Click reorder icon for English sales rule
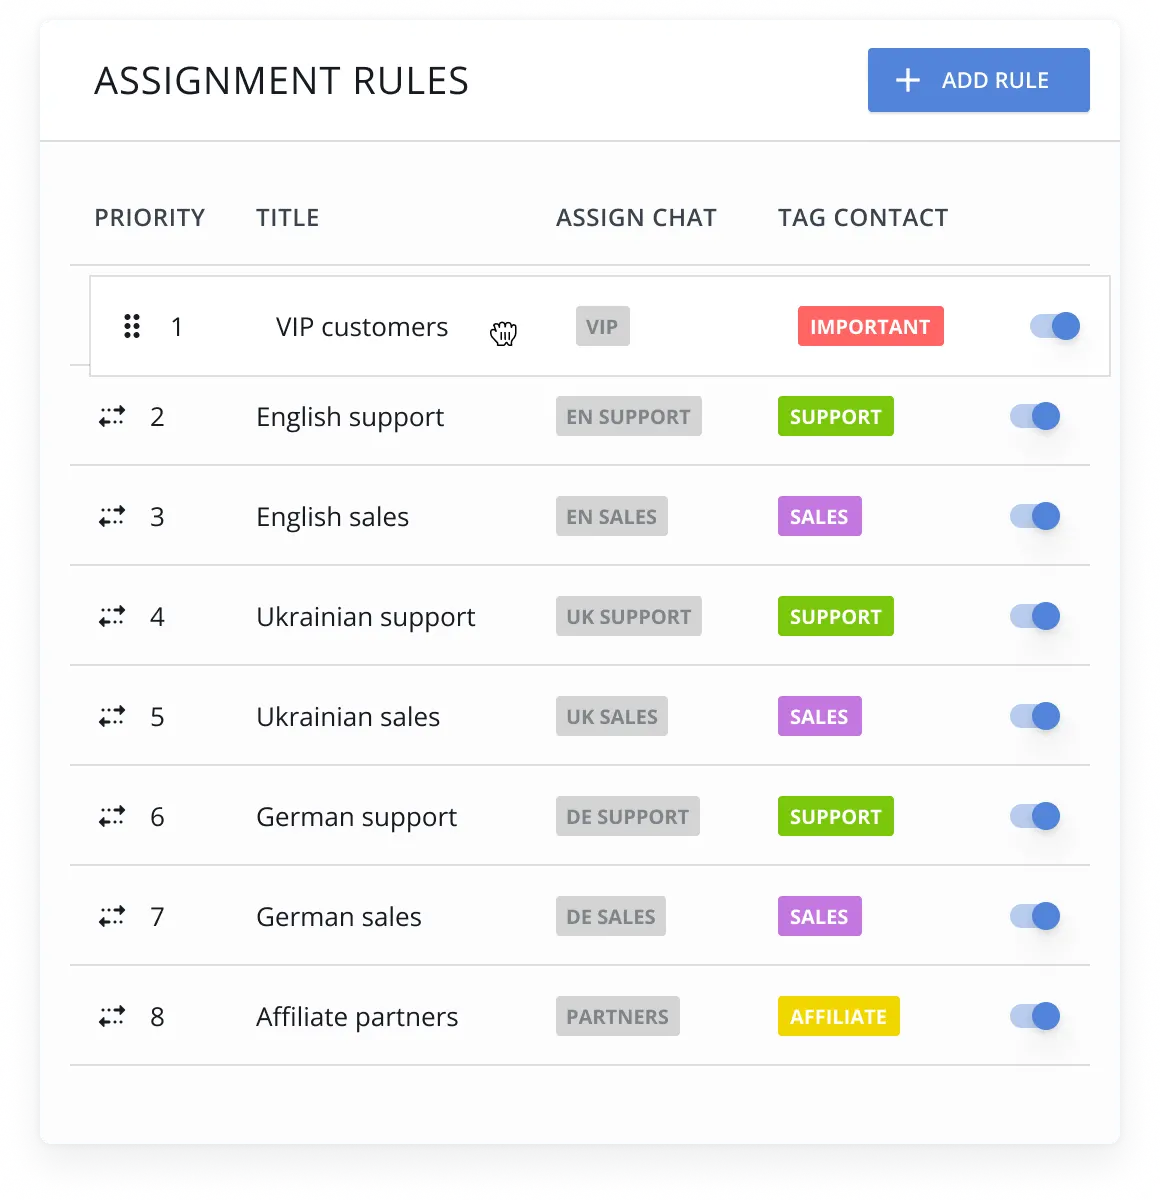Image resolution: width=1160 pixels, height=1200 pixels. click(x=112, y=516)
